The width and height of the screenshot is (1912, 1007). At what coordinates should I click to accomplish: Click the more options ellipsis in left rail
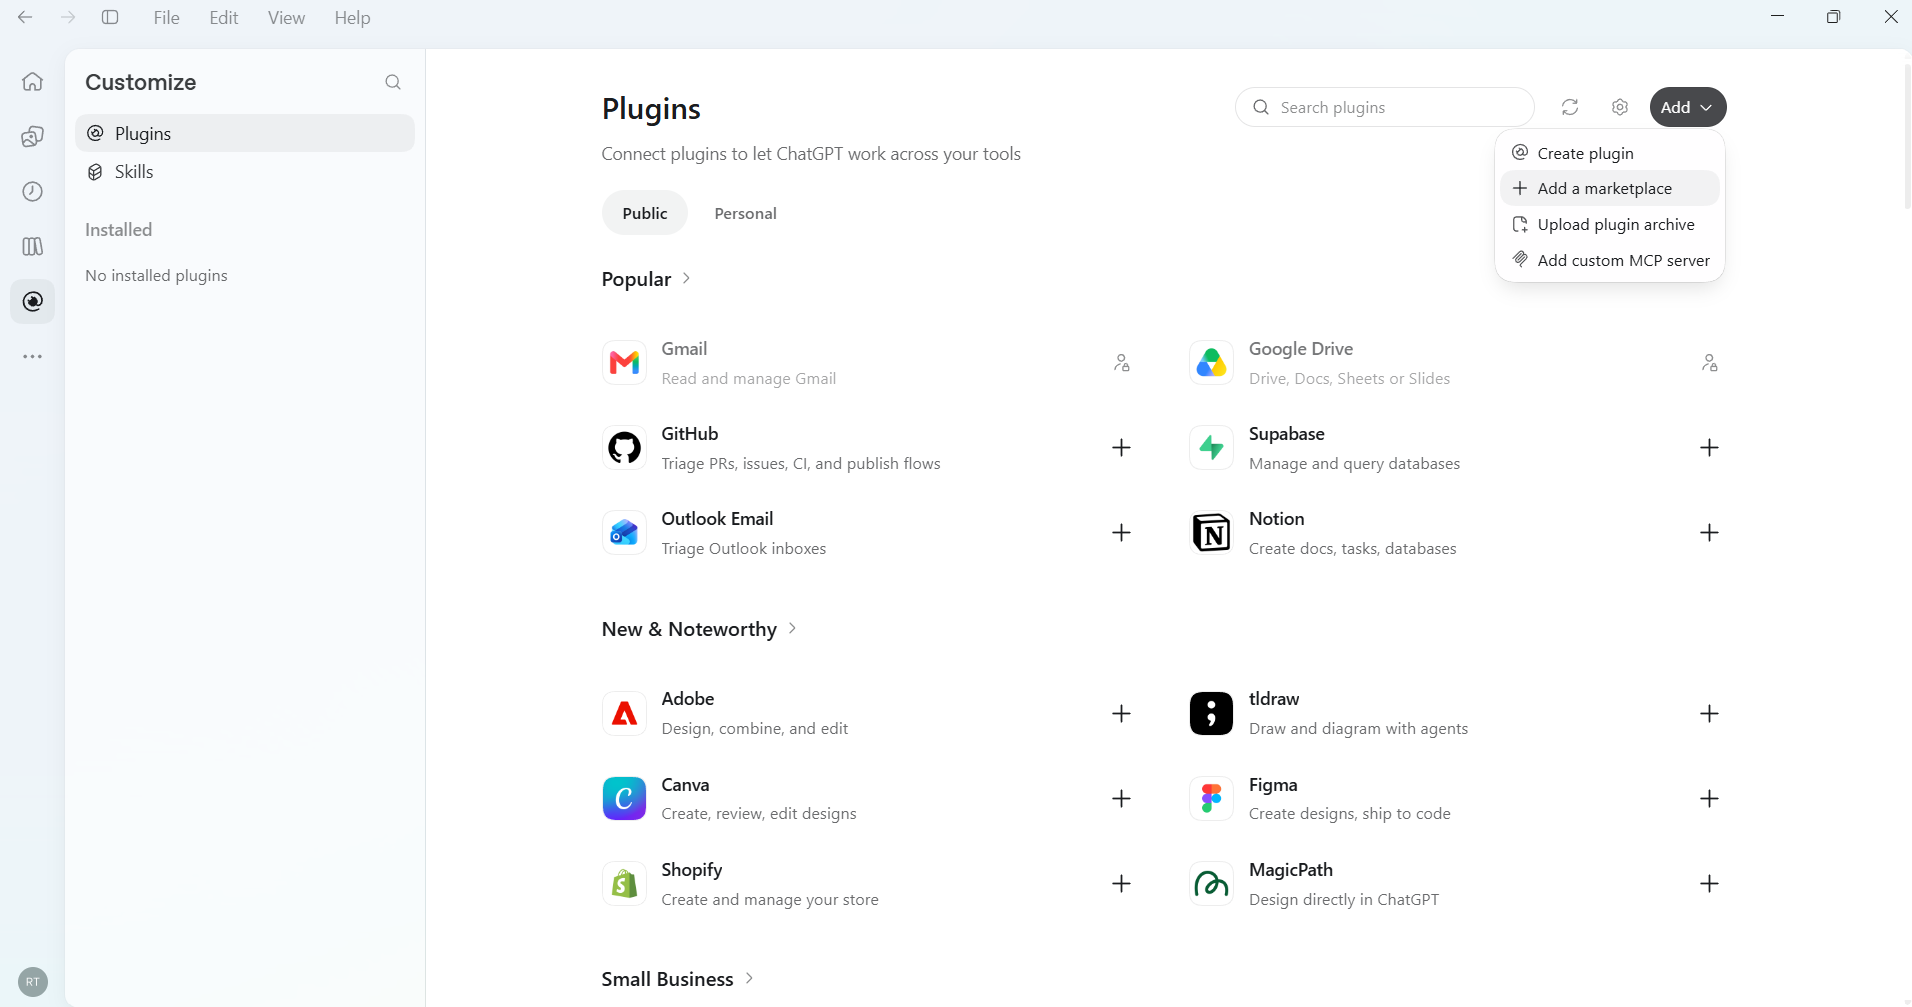pos(33,356)
